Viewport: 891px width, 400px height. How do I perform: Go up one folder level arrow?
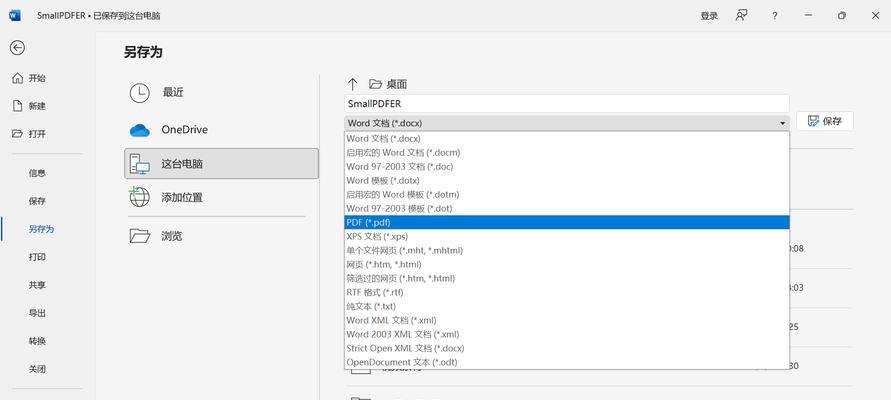pos(352,84)
